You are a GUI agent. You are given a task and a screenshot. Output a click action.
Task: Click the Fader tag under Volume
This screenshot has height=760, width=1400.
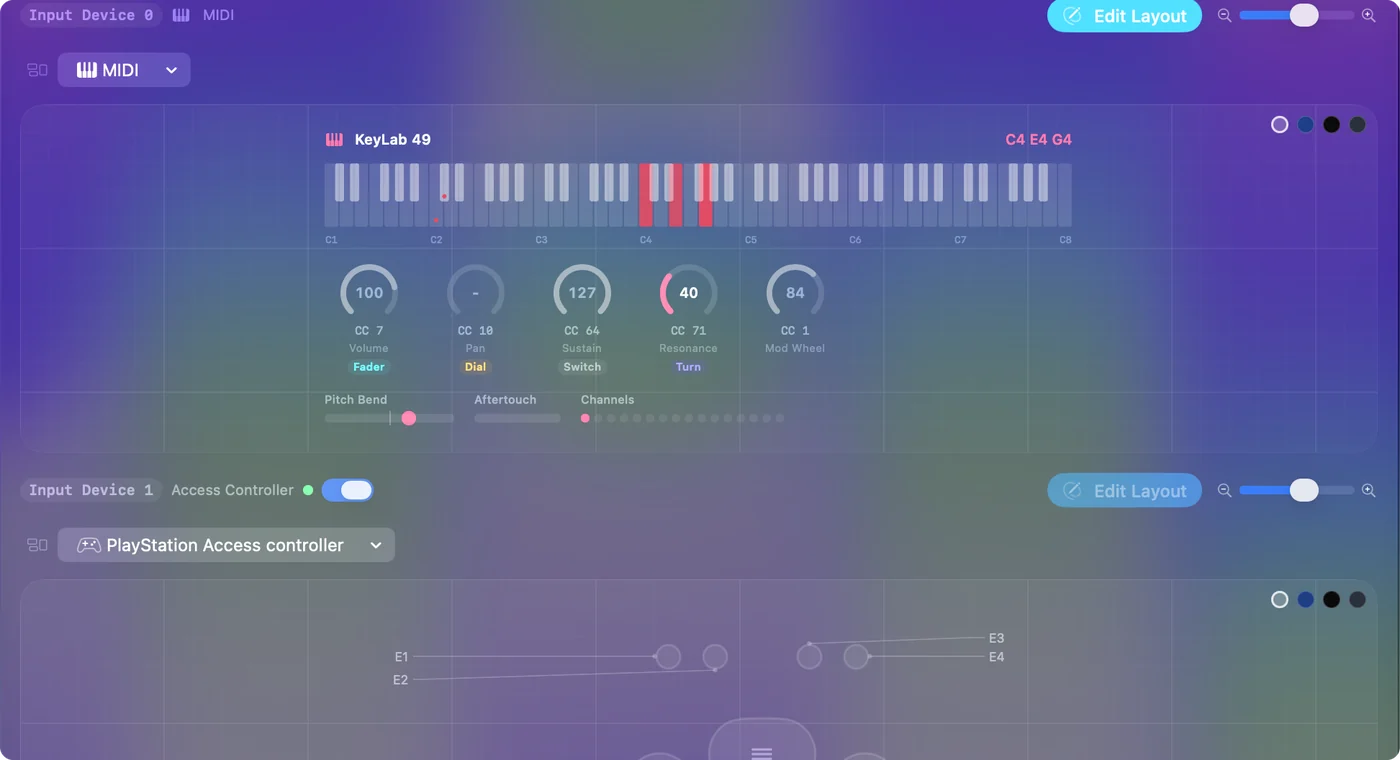tap(369, 367)
